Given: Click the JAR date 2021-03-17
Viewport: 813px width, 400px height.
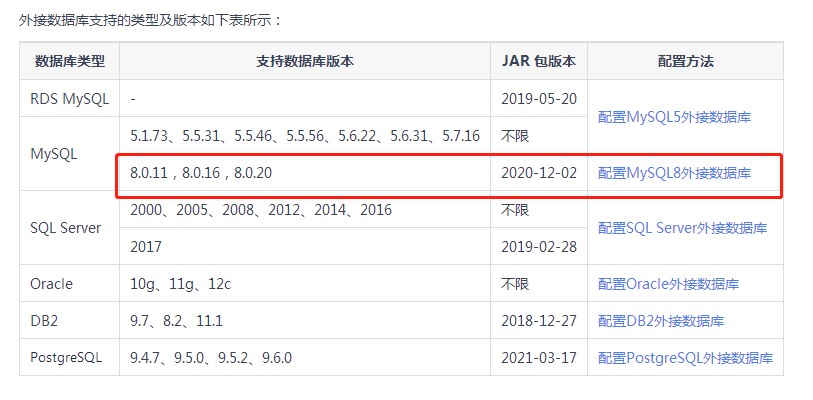Looking at the screenshot, I should pyautogui.click(x=539, y=357).
